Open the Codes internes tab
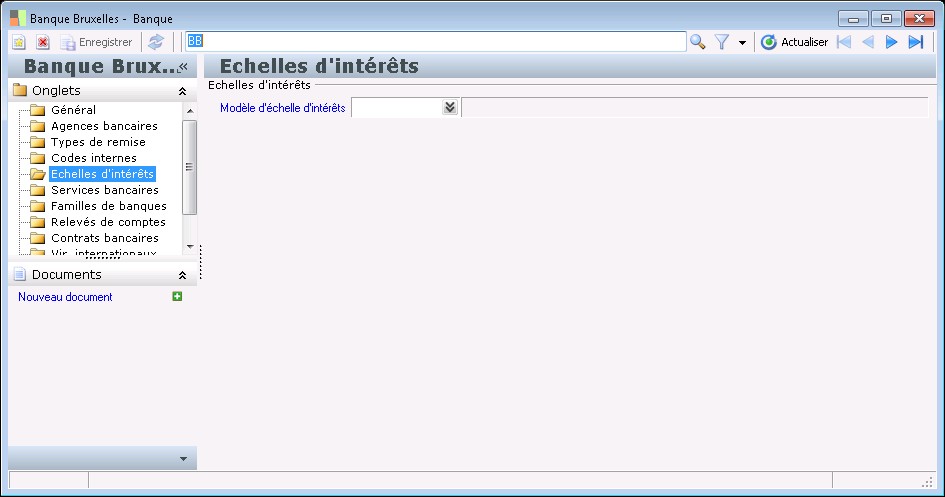945x497 pixels. coord(94,158)
